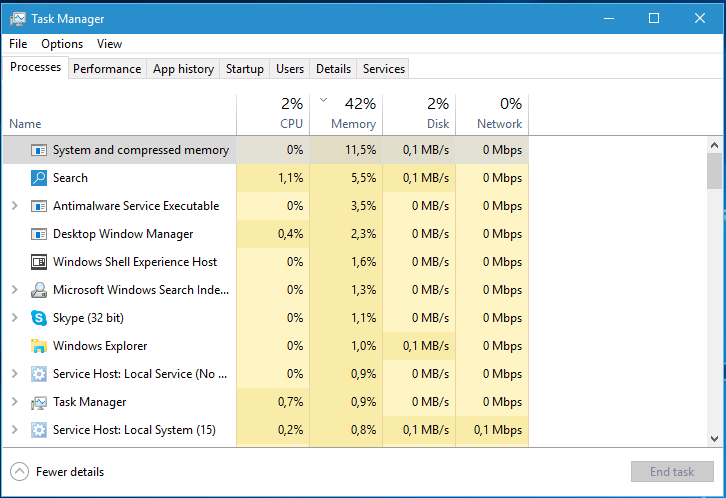Open the Startup tab
Viewport: 726px width, 498px height.
(245, 69)
